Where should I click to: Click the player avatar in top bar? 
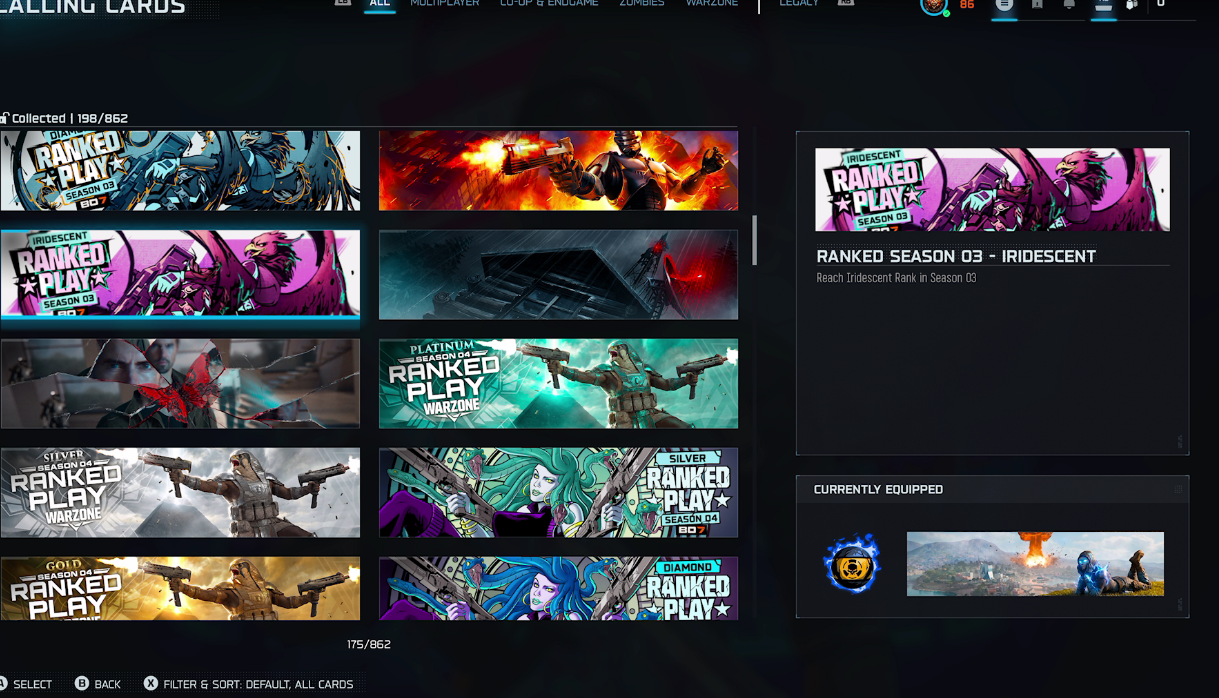point(934,6)
